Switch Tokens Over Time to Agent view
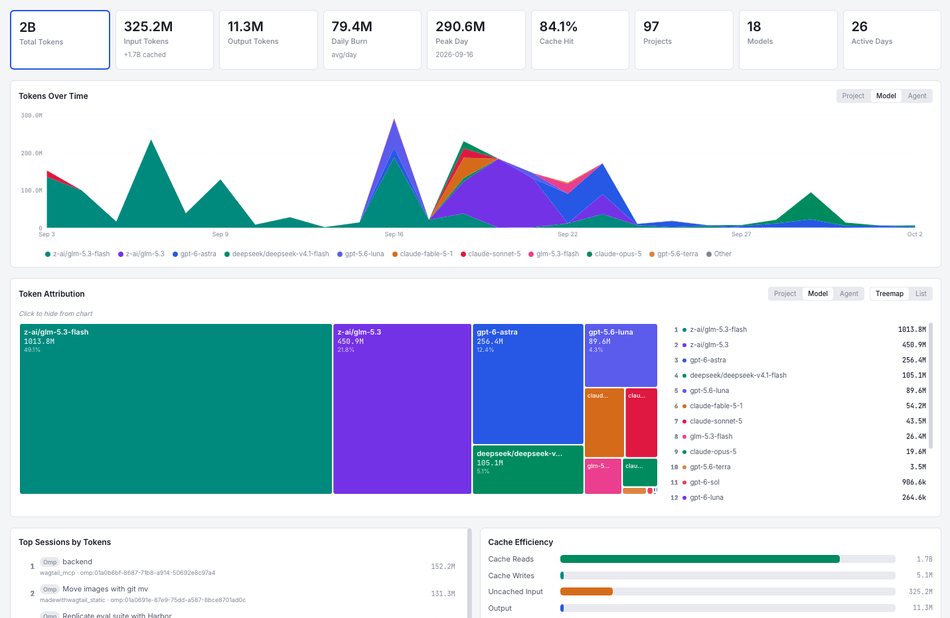The width and height of the screenshot is (950, 618). (x=917, y=96)
